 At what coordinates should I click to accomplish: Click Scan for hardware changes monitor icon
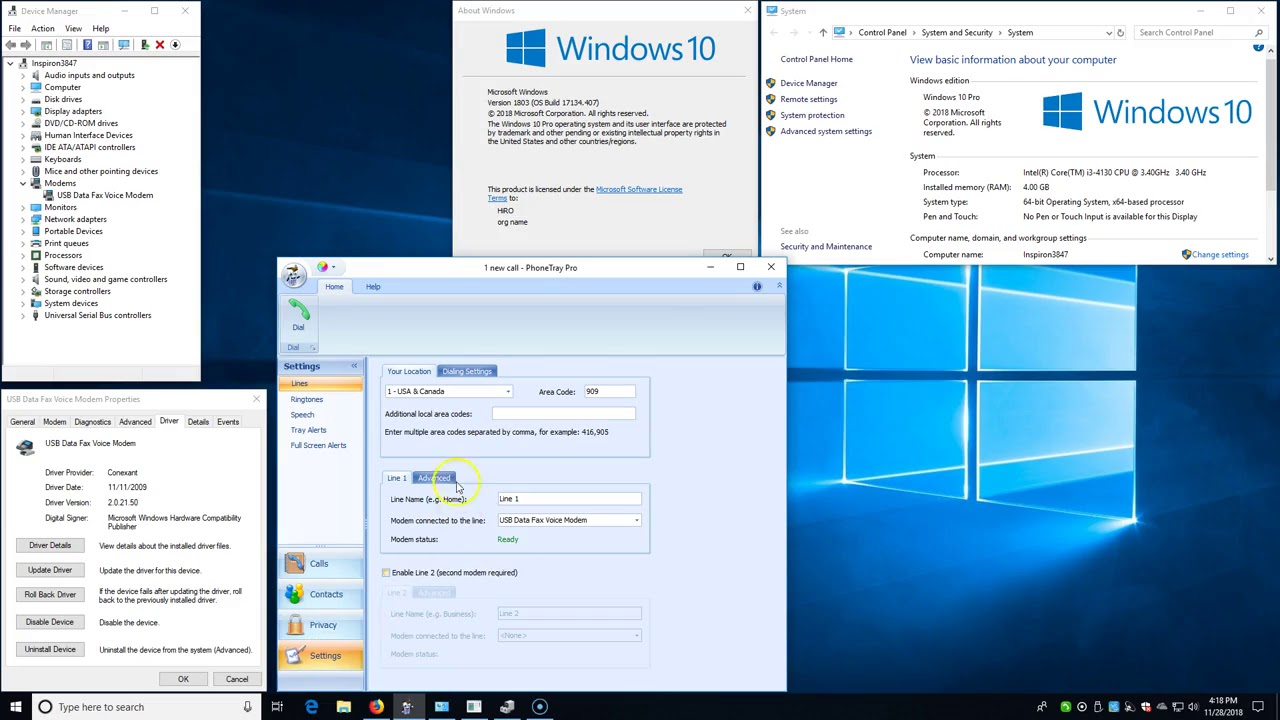[x=124, y=45]
